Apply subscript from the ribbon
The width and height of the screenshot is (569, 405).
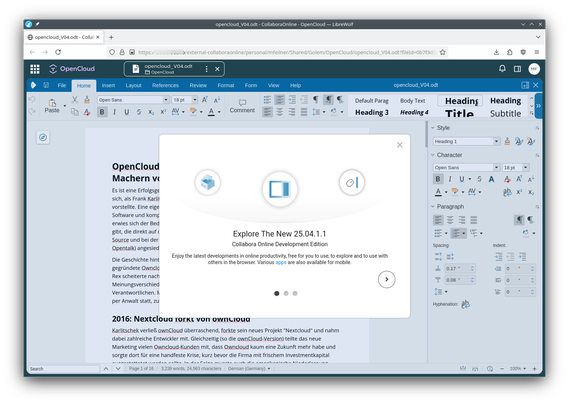(x=151, y=112)
